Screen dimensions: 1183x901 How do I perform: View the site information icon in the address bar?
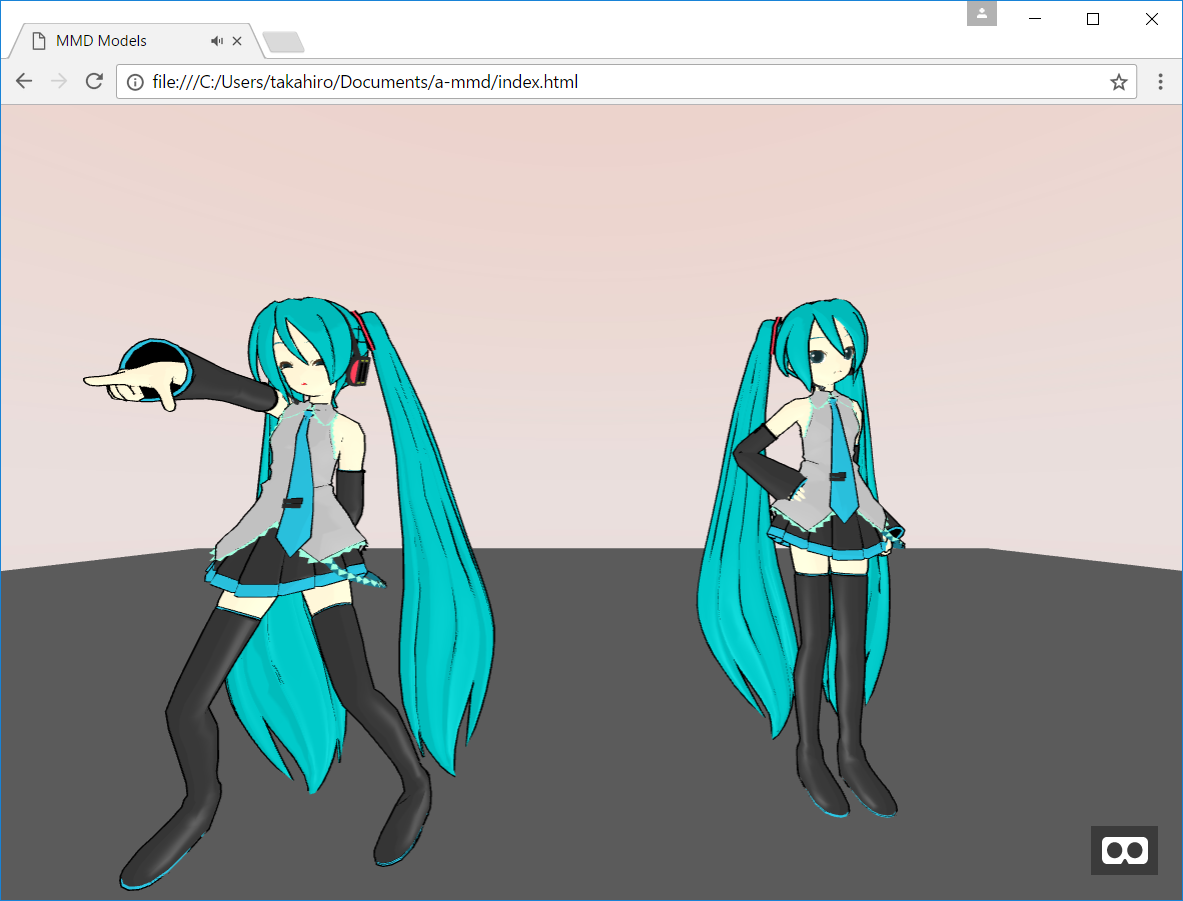point(135,82)
